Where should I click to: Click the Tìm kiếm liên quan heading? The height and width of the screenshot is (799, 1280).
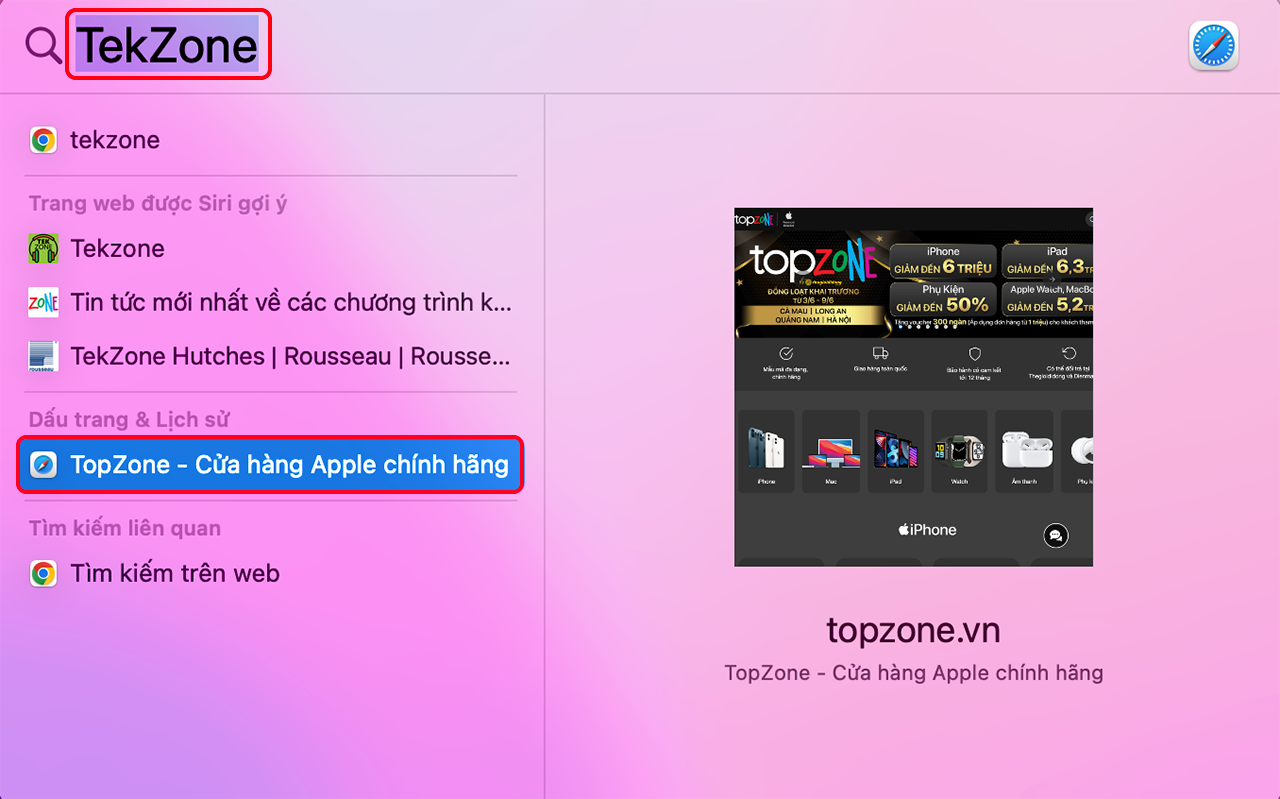[x=125, y=528]
